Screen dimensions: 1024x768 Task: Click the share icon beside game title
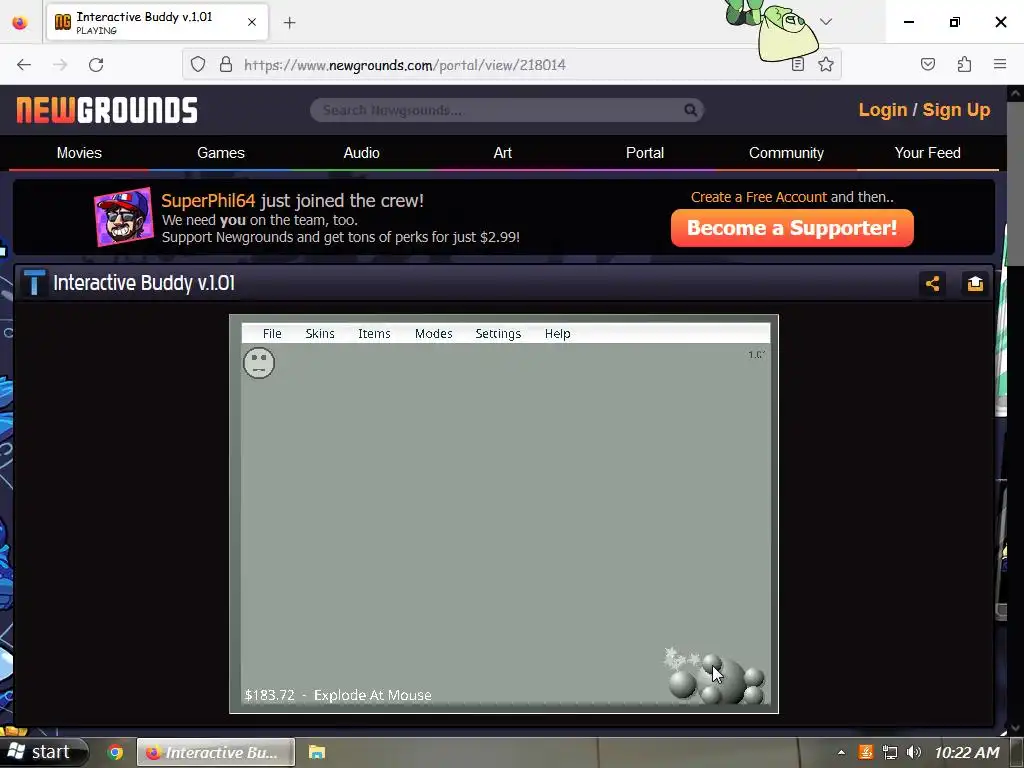click(932, 283)
